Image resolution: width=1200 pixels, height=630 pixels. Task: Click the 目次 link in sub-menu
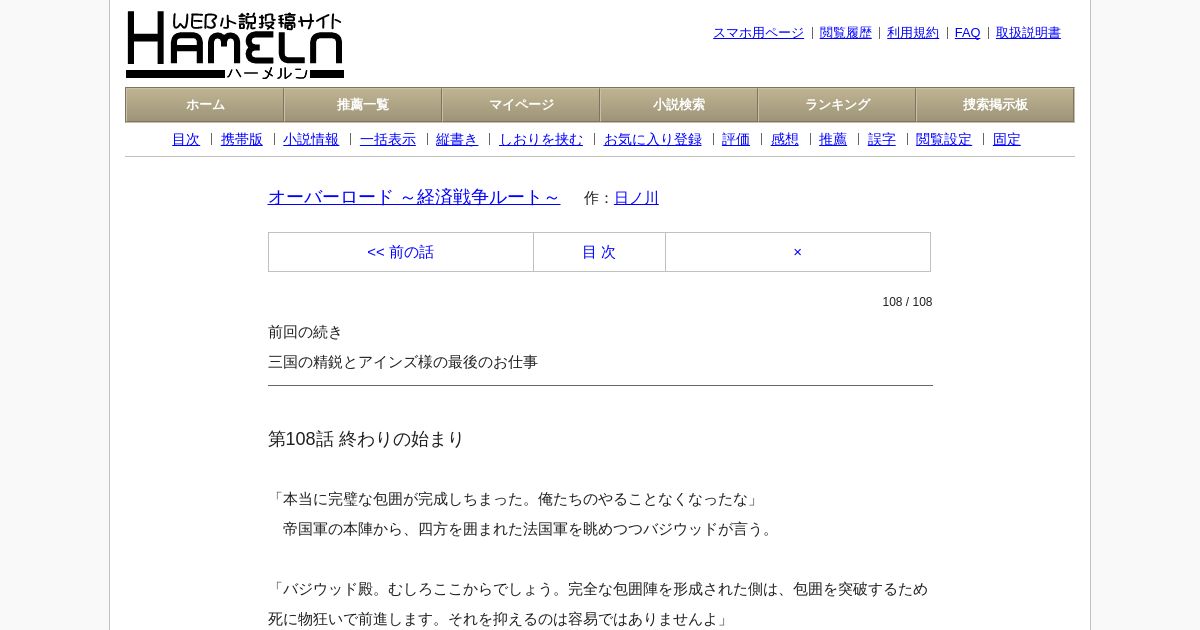pos(186,140)
